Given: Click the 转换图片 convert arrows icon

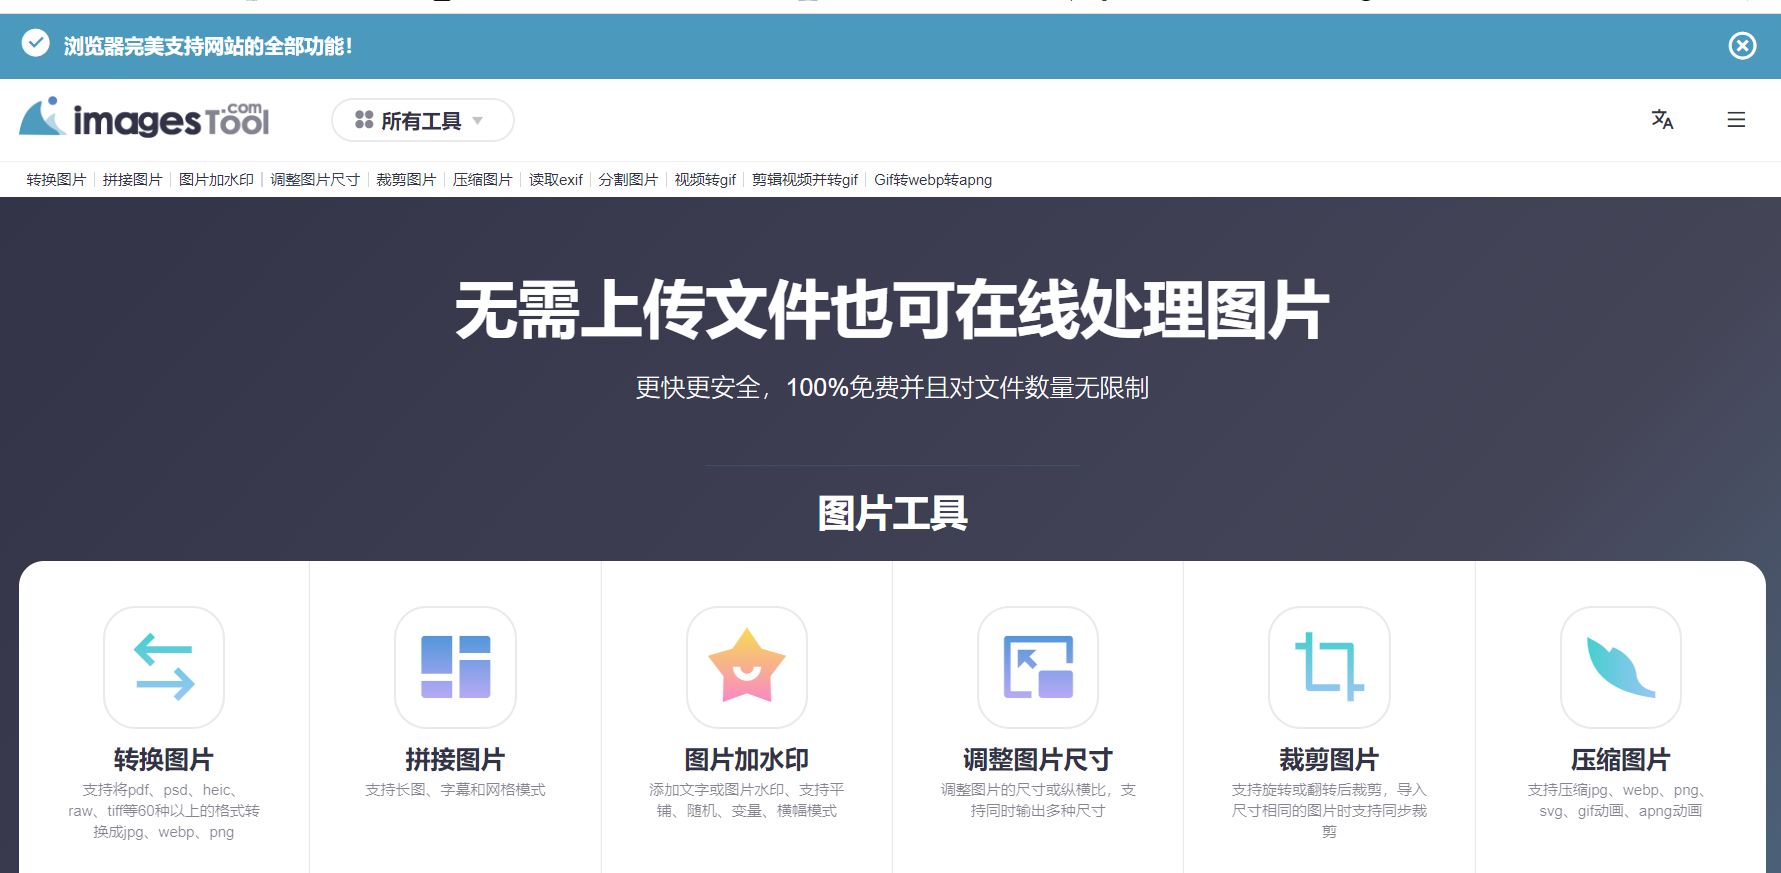Looking at the screenshot, I should (164, 667).
